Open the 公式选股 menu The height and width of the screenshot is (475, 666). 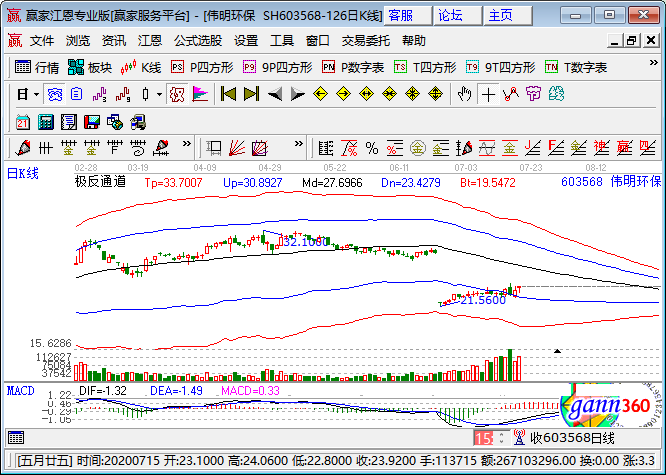(198, 41)
